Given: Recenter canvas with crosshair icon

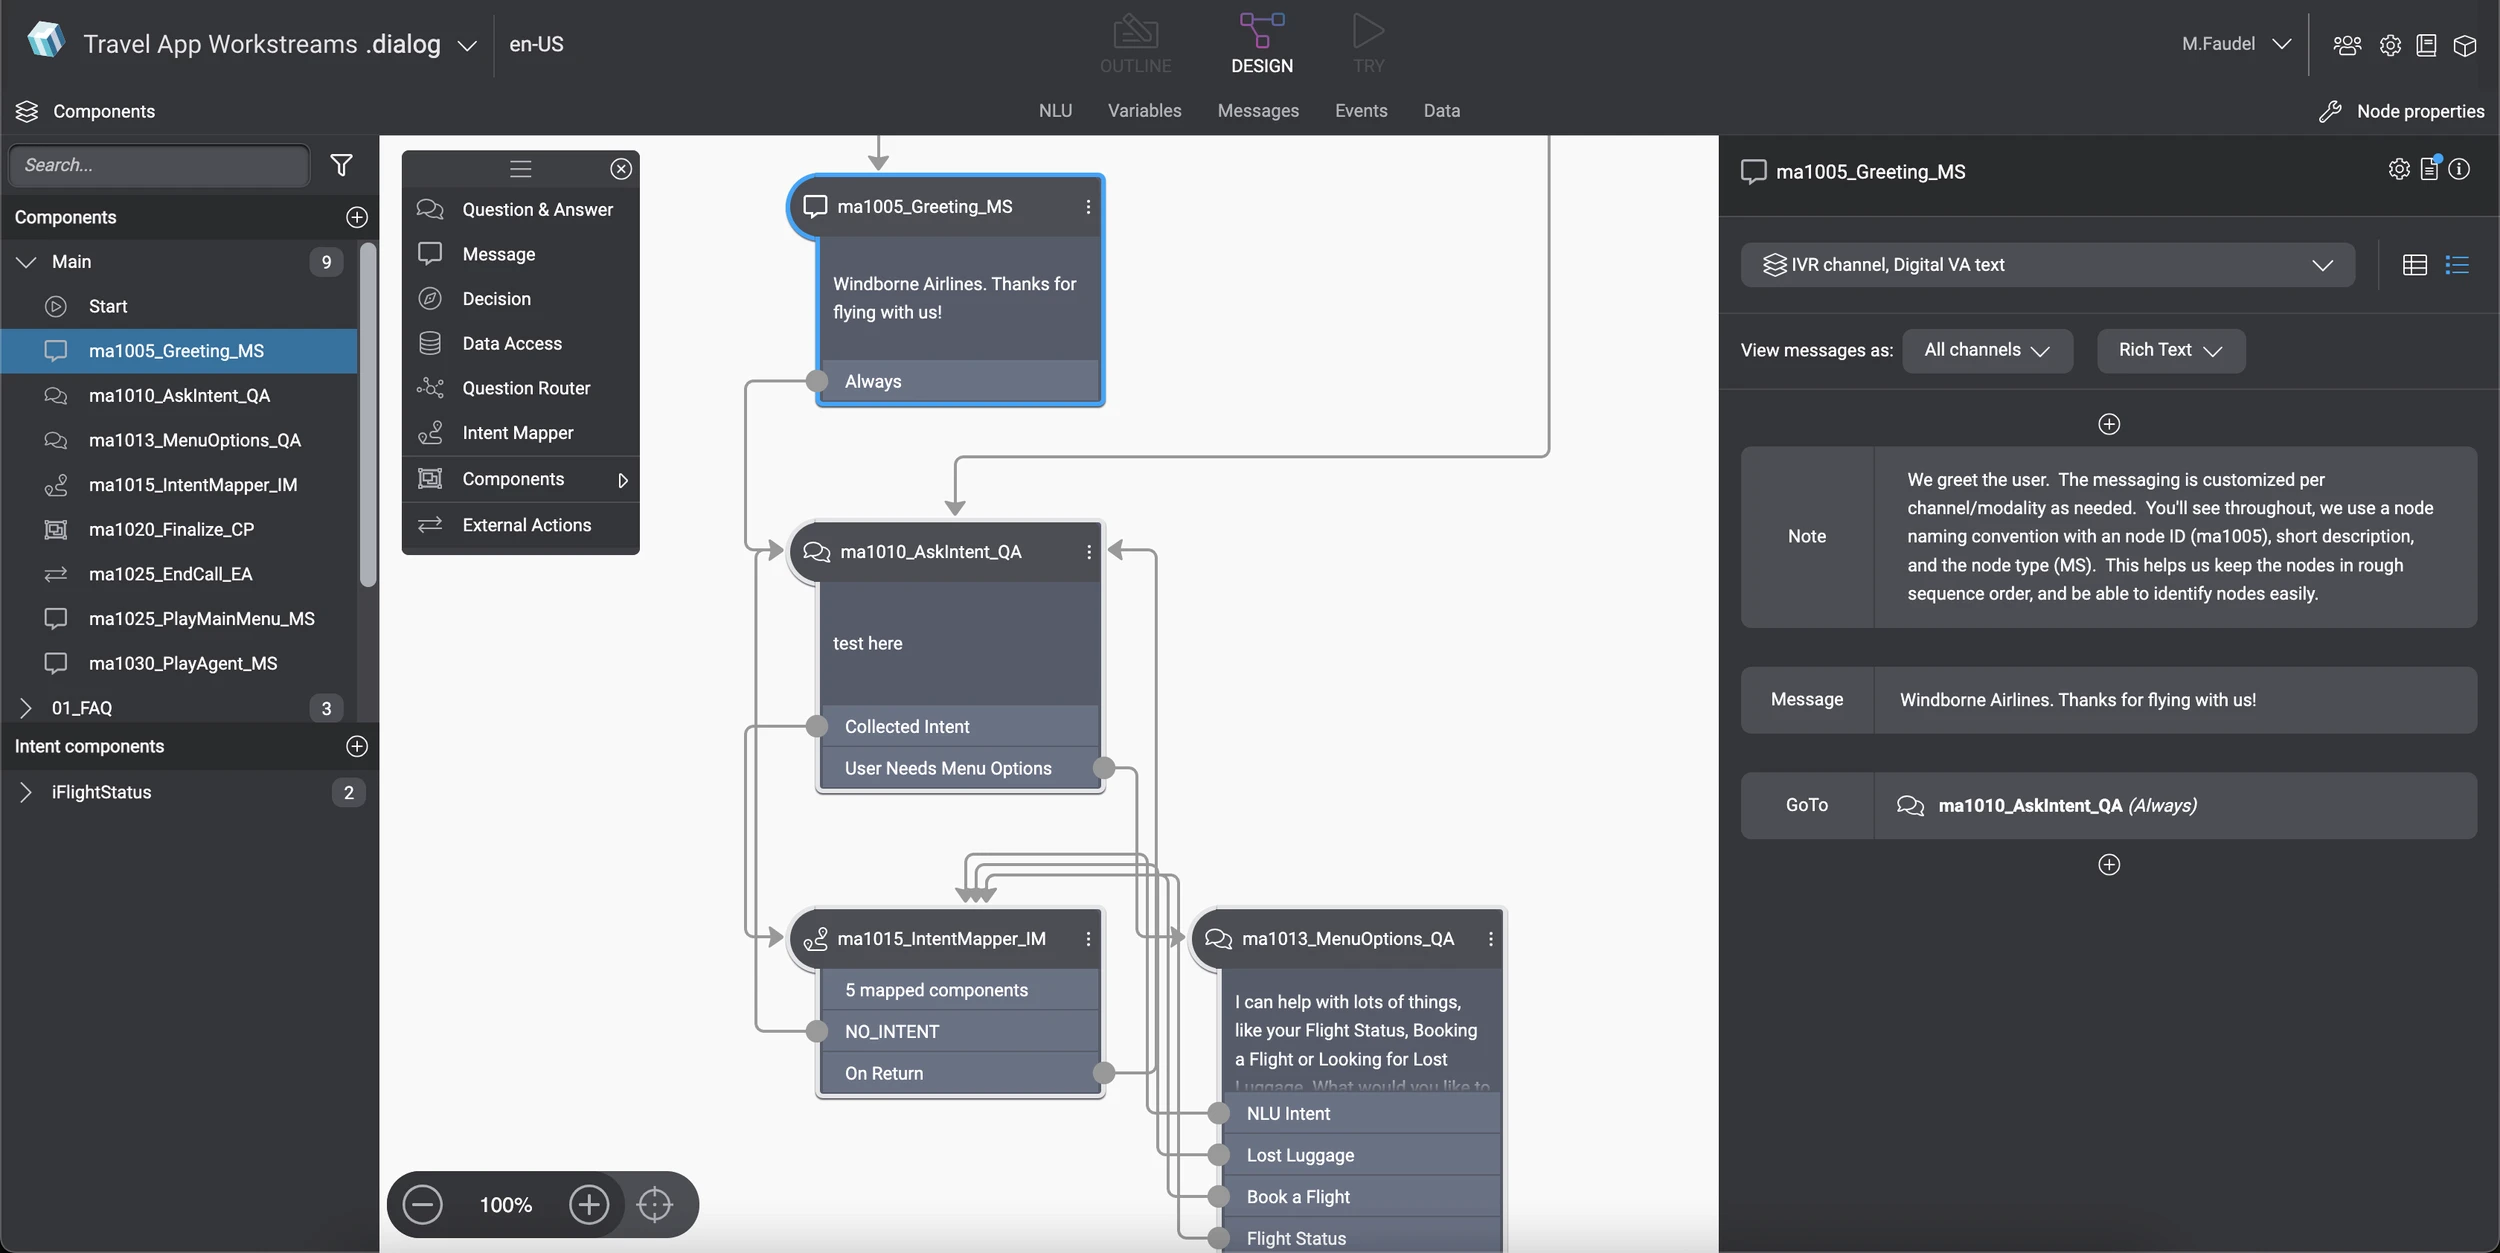Looking at the screenshot, I should [655, 1204].
